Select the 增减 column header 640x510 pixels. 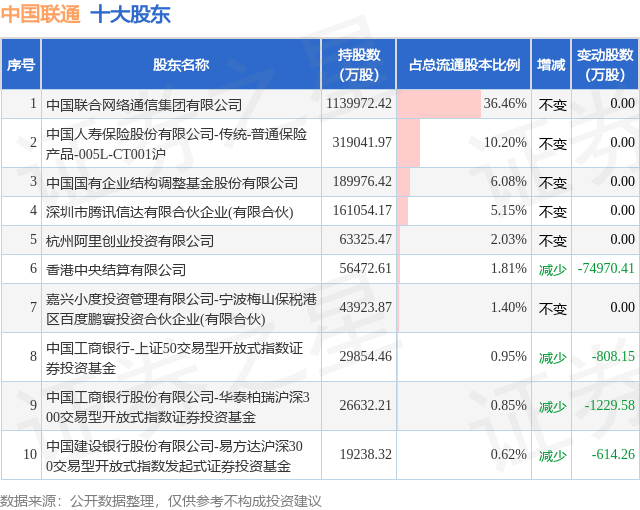click(551, 64)
